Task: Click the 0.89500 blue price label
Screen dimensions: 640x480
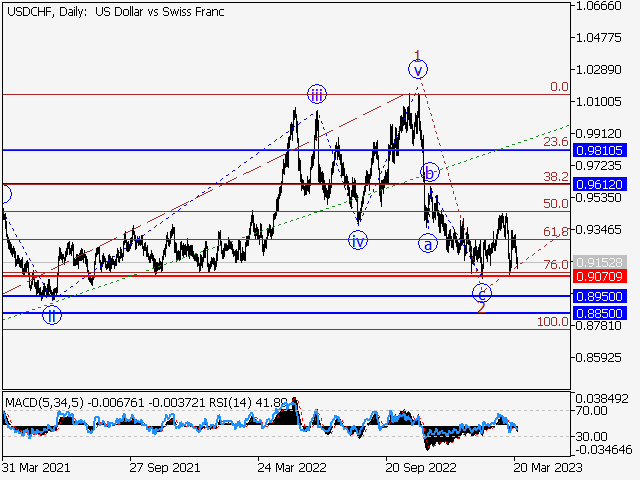Action: [x=600, y=296]
